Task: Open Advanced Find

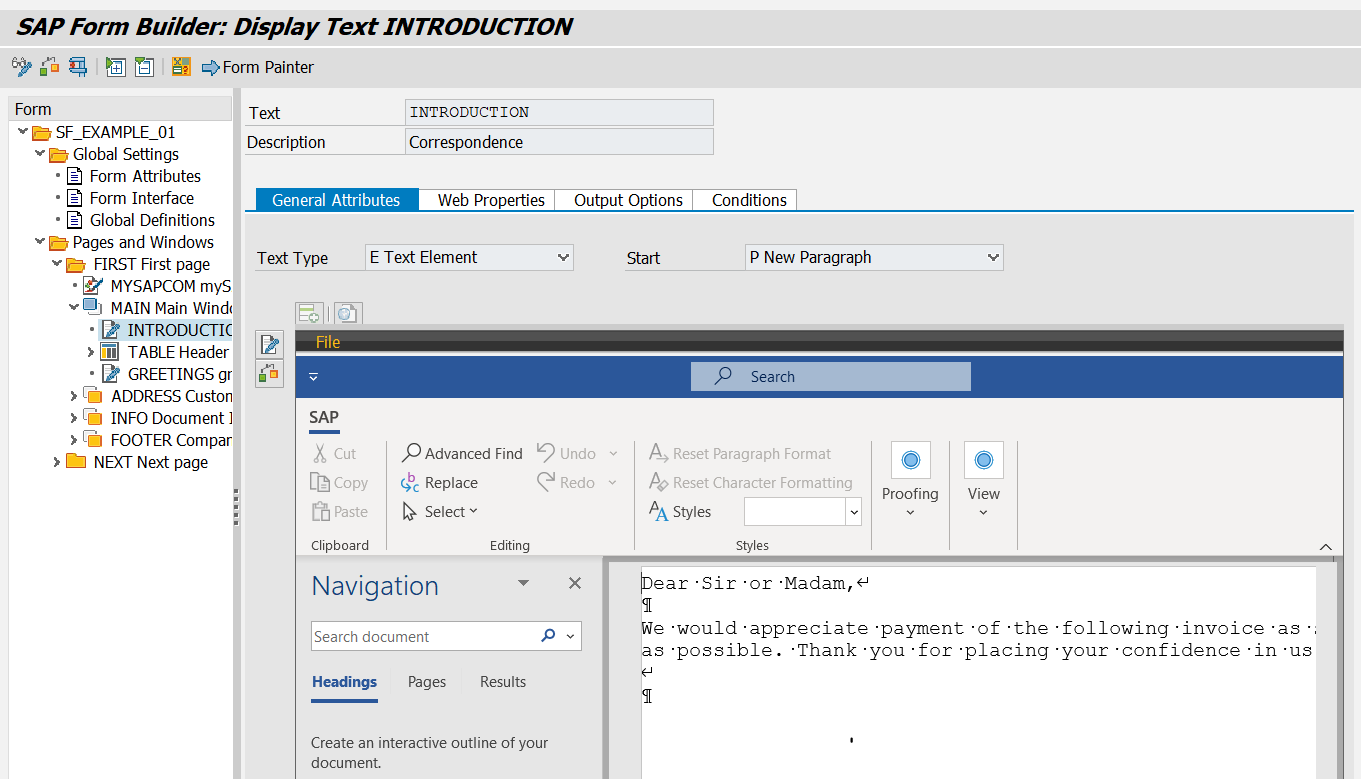Action: point(462,453)
